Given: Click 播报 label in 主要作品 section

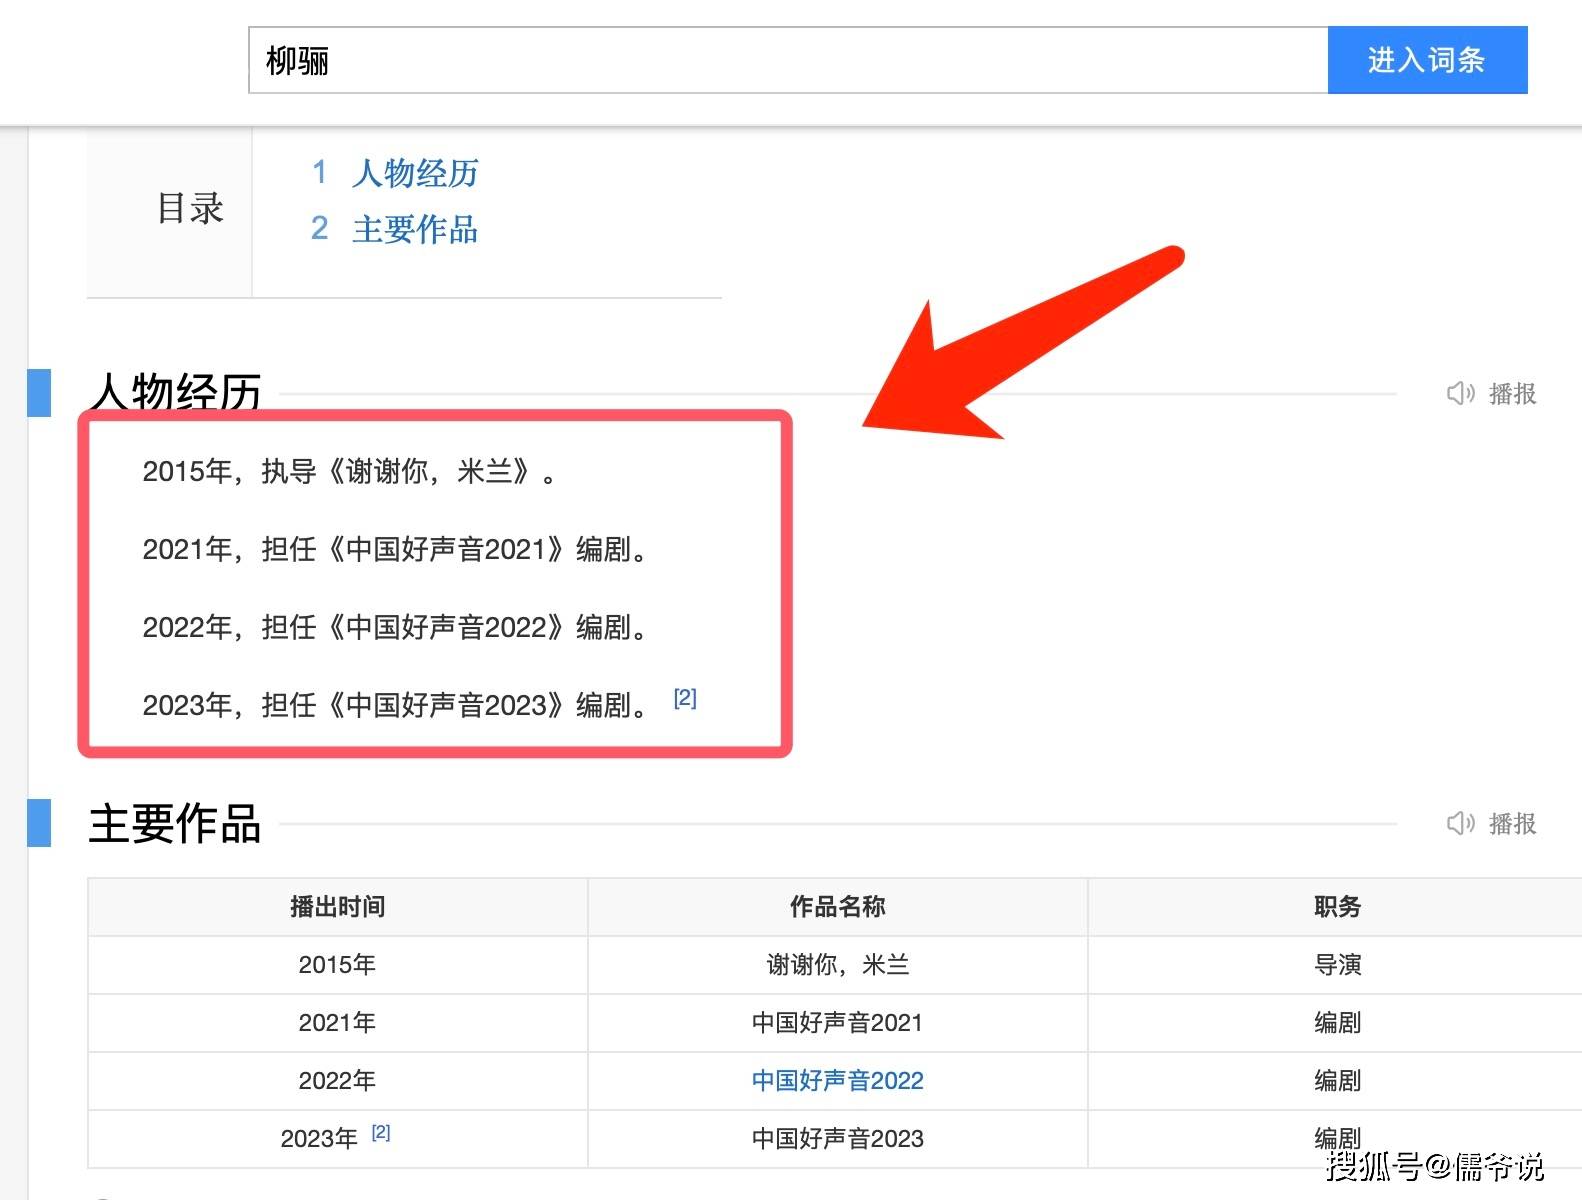Looking at the screenshot, I should (x=1512, y=824).
